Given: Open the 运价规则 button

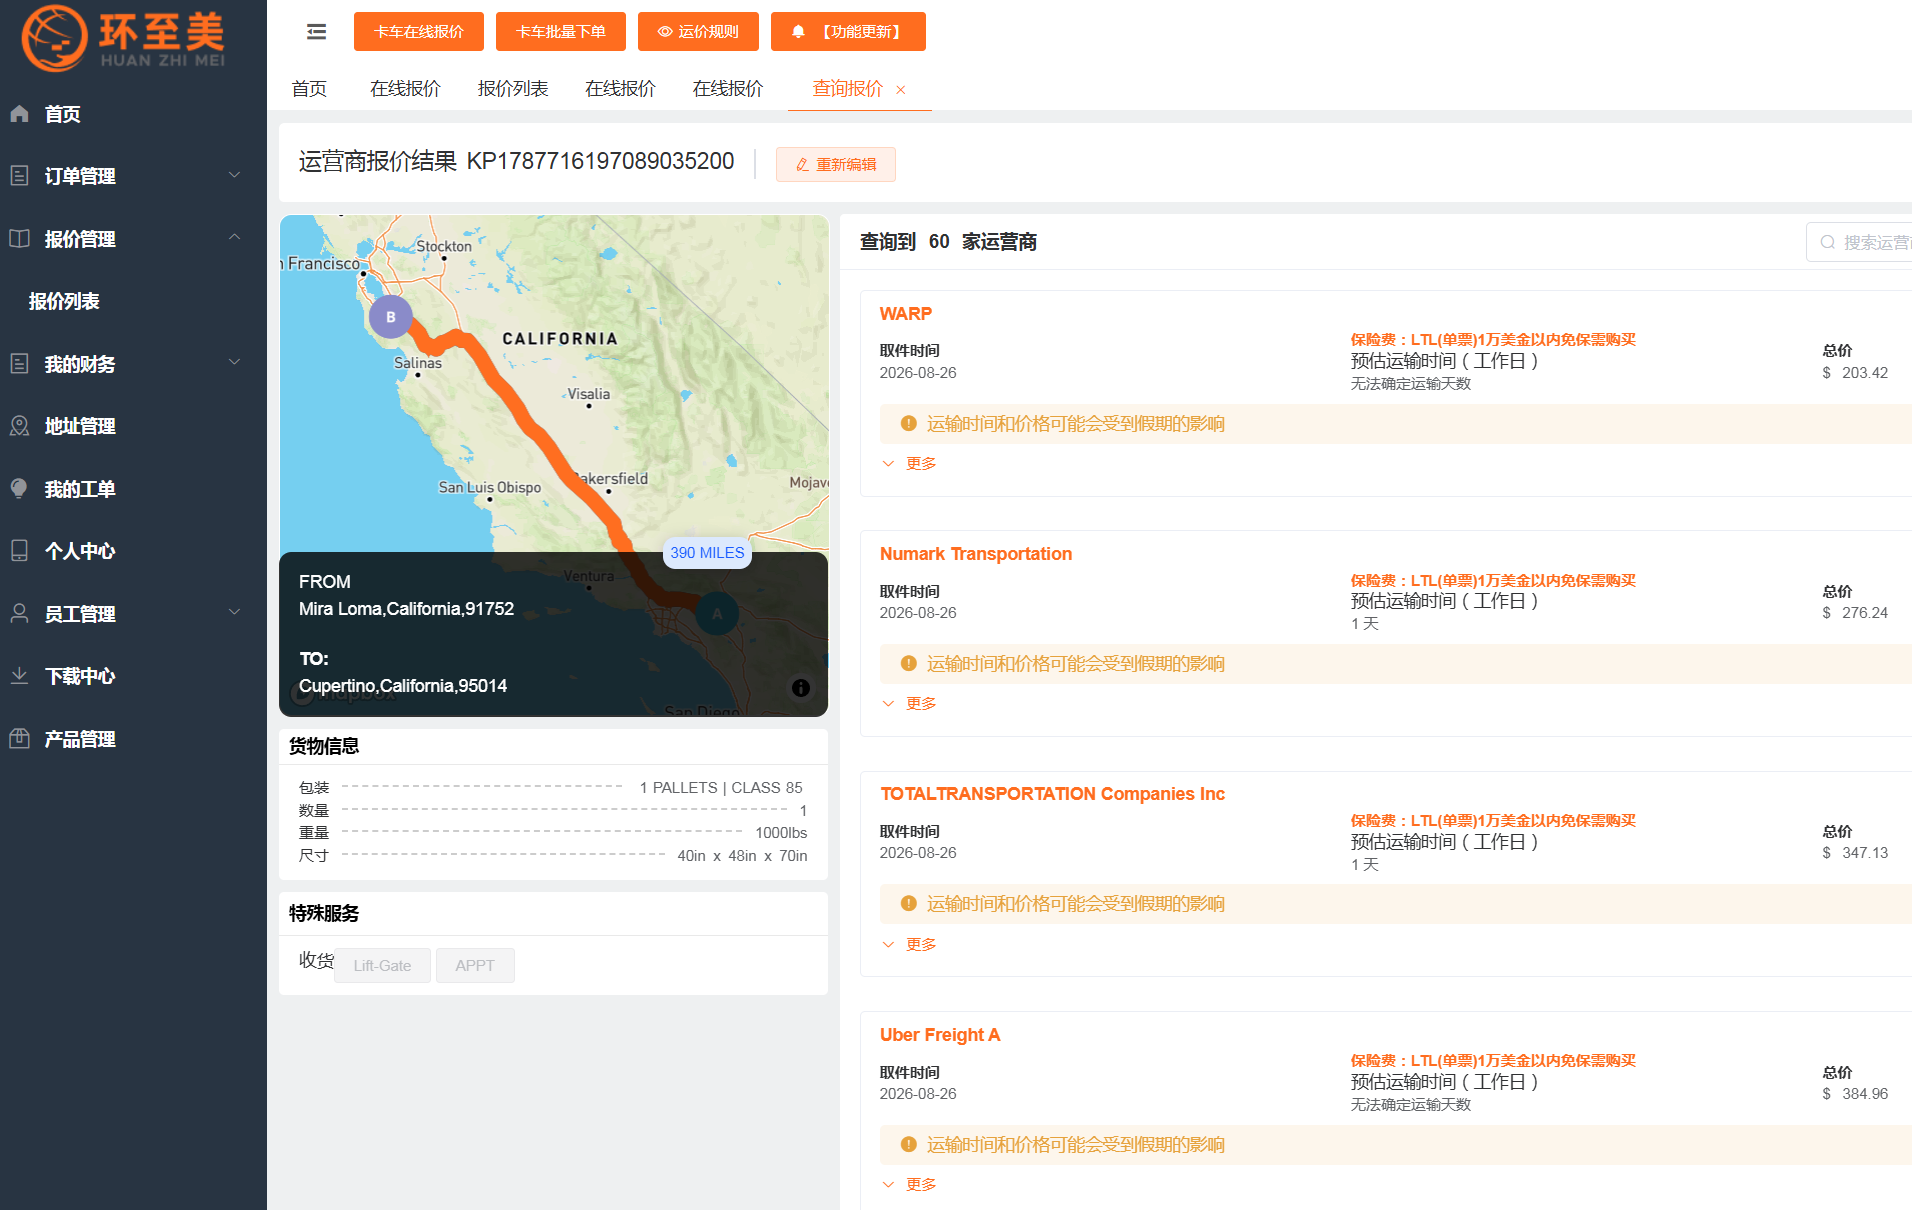Looking at the screenshot, I should [698, 32].
